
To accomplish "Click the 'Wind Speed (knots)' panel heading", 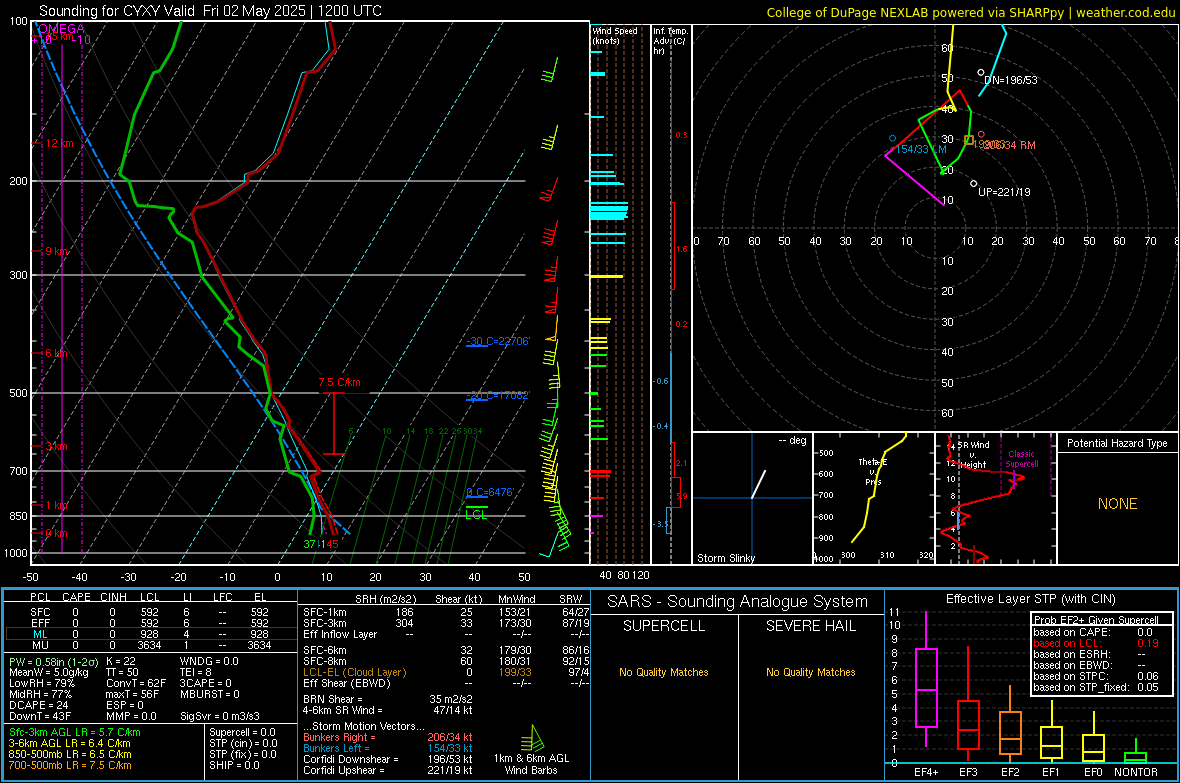I will 615,35.
